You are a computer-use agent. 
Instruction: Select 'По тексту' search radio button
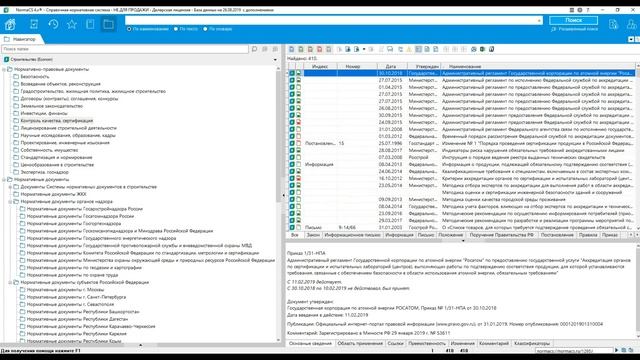[x=176, y=29]
